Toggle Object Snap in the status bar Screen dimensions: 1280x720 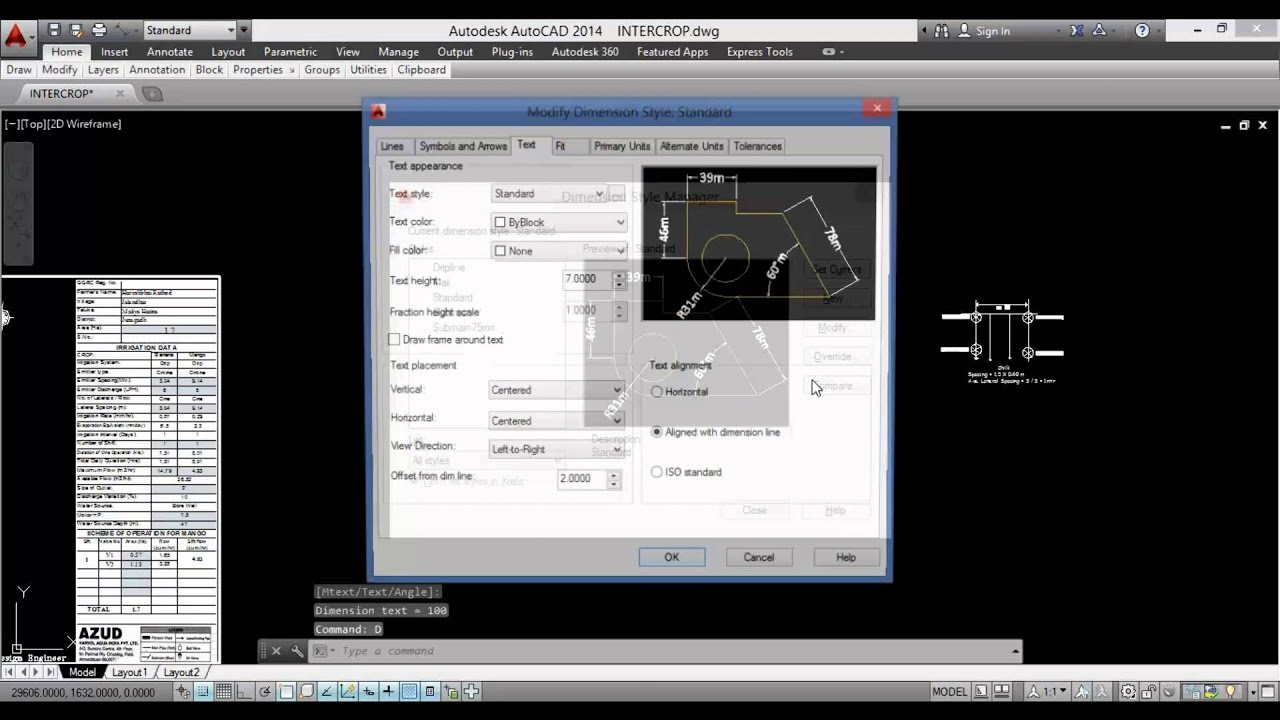tap(286, 691)
